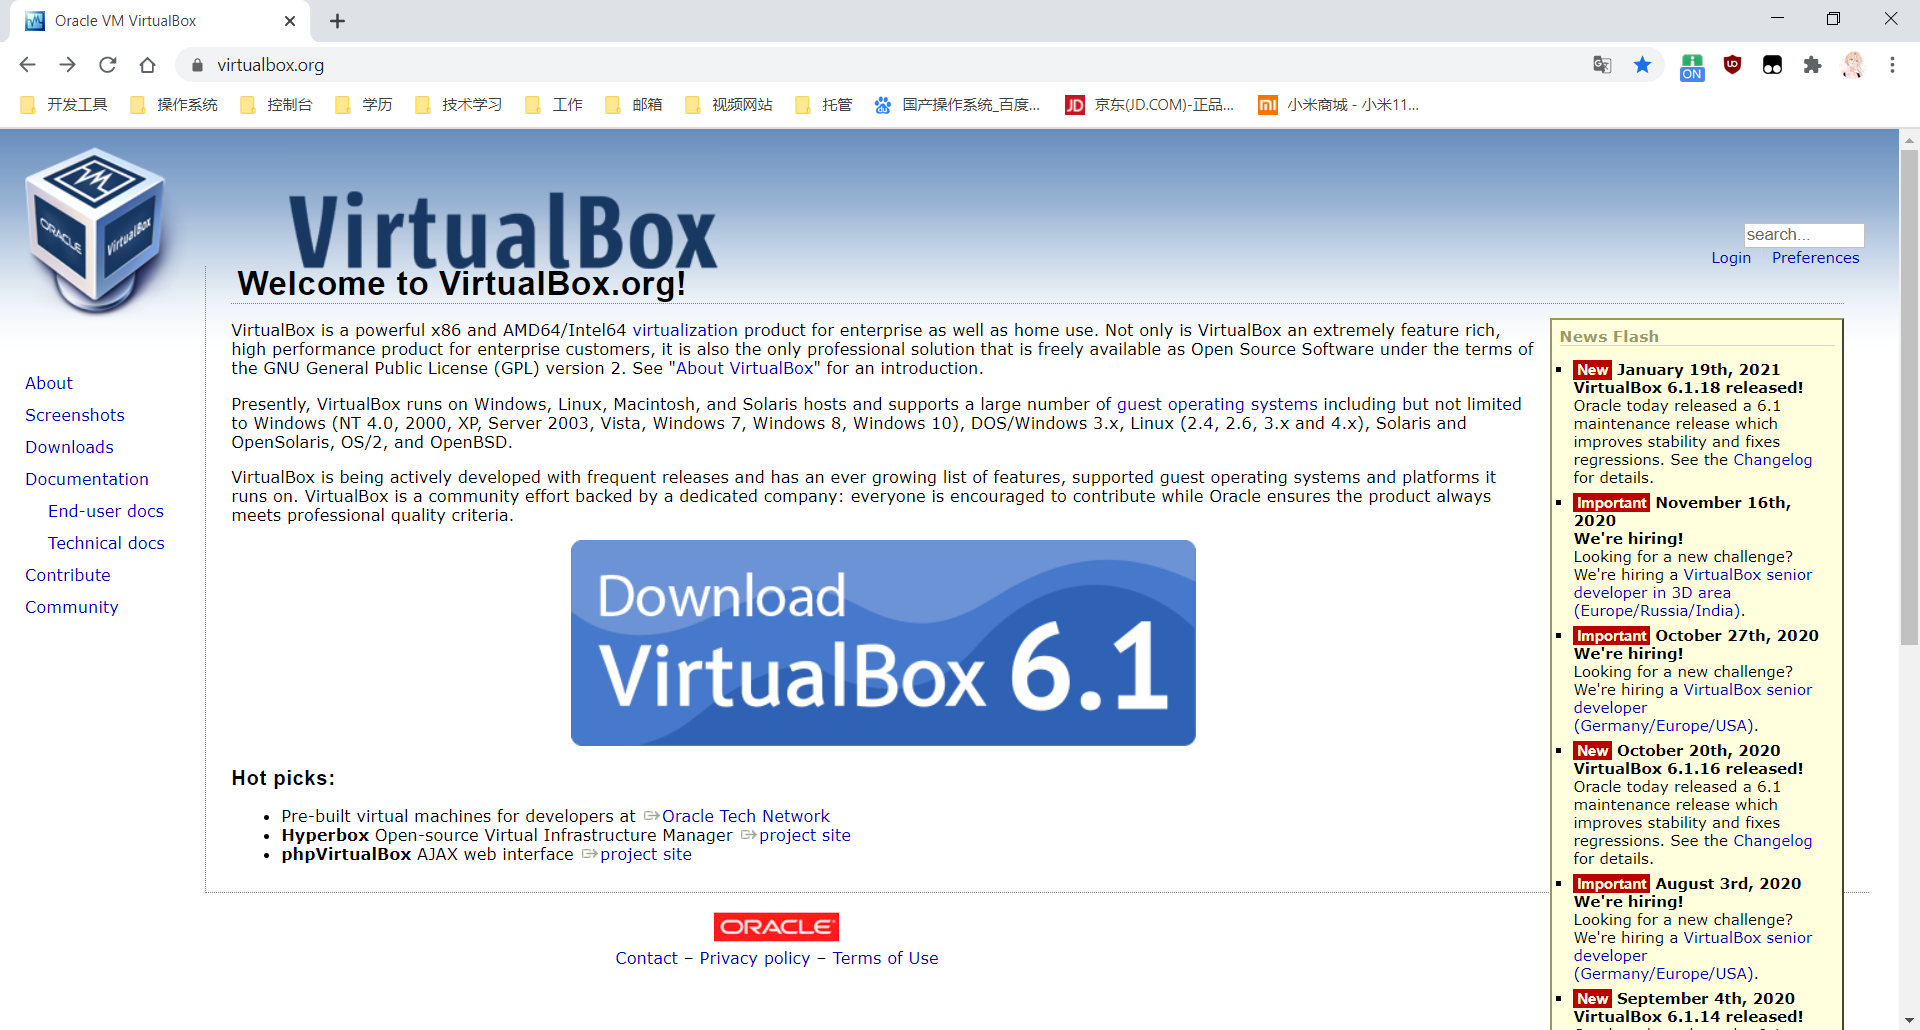Open Changelog link under 6.1.18 release news
The image size is (1920, 1030).
pos(1772,460)
